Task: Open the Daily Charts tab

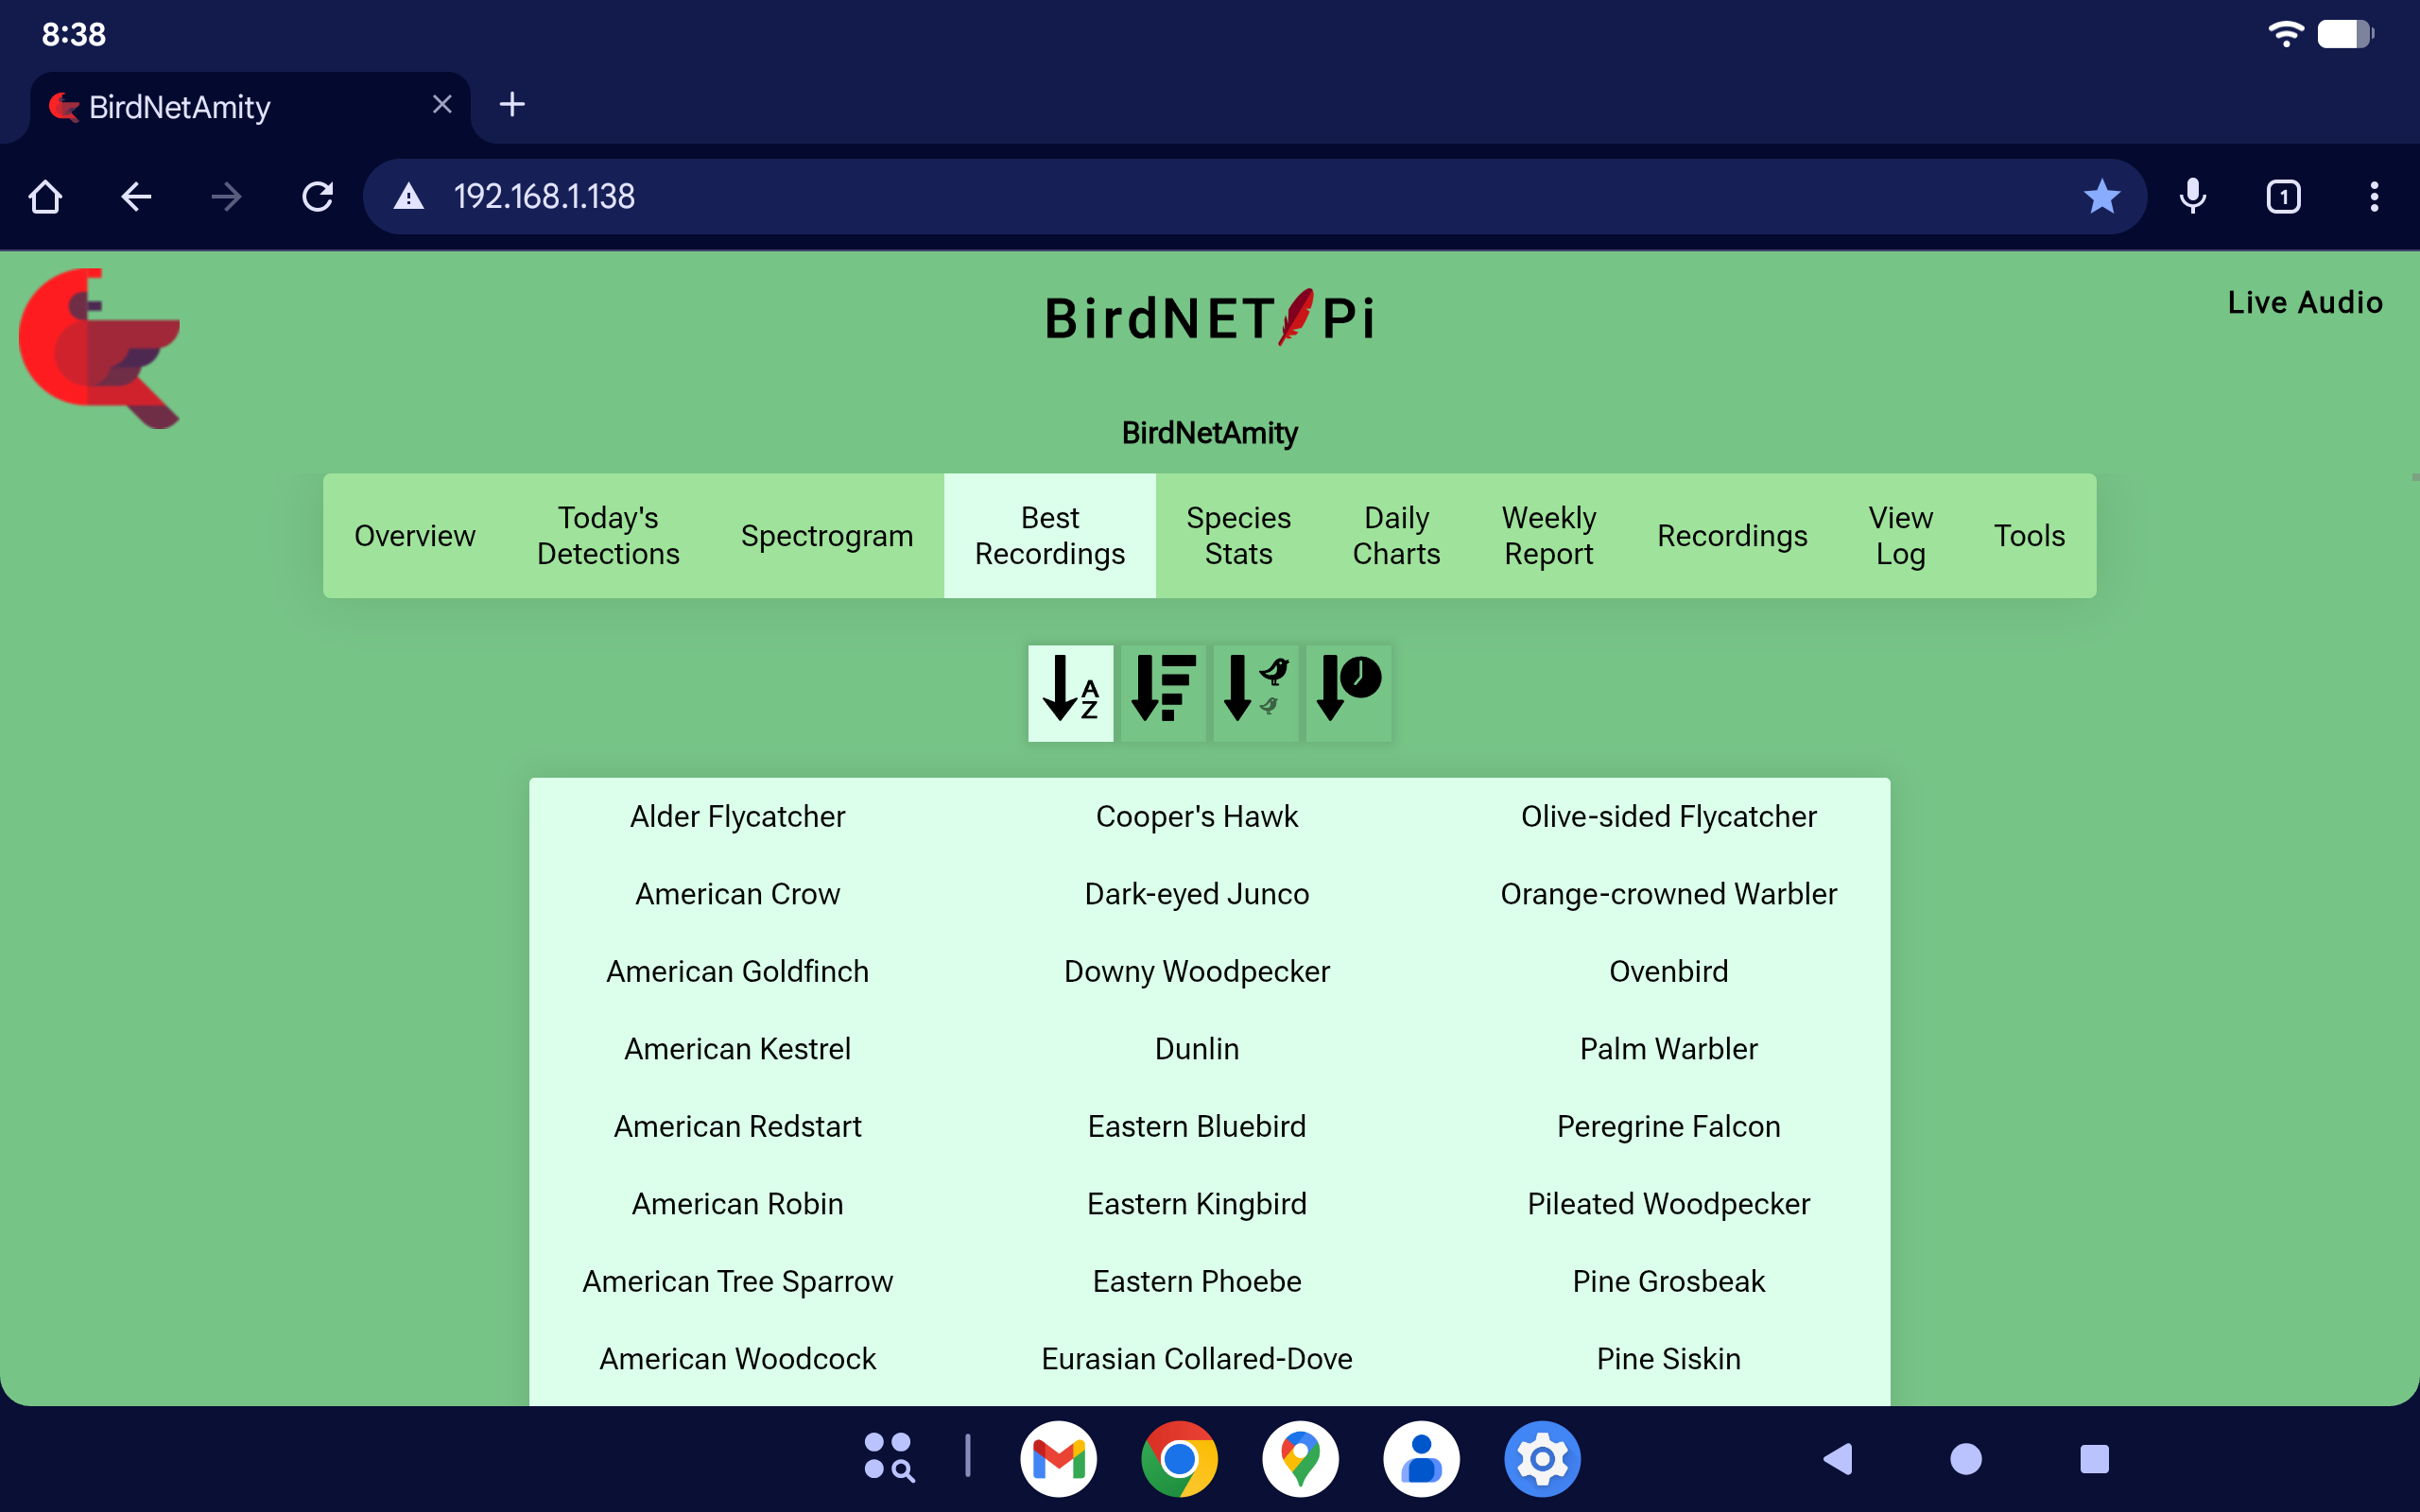Action: (x=1396, y=536)
